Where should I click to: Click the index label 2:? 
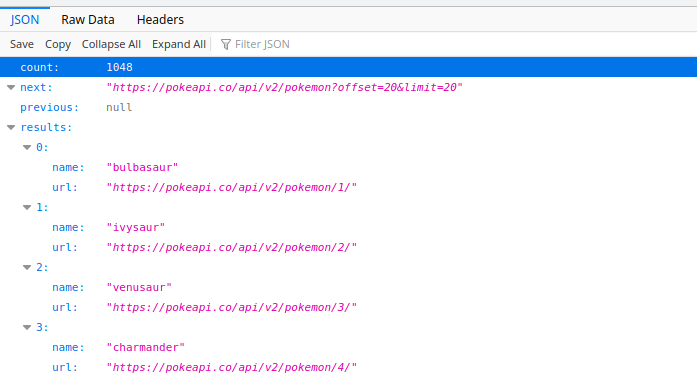[42, 267]
